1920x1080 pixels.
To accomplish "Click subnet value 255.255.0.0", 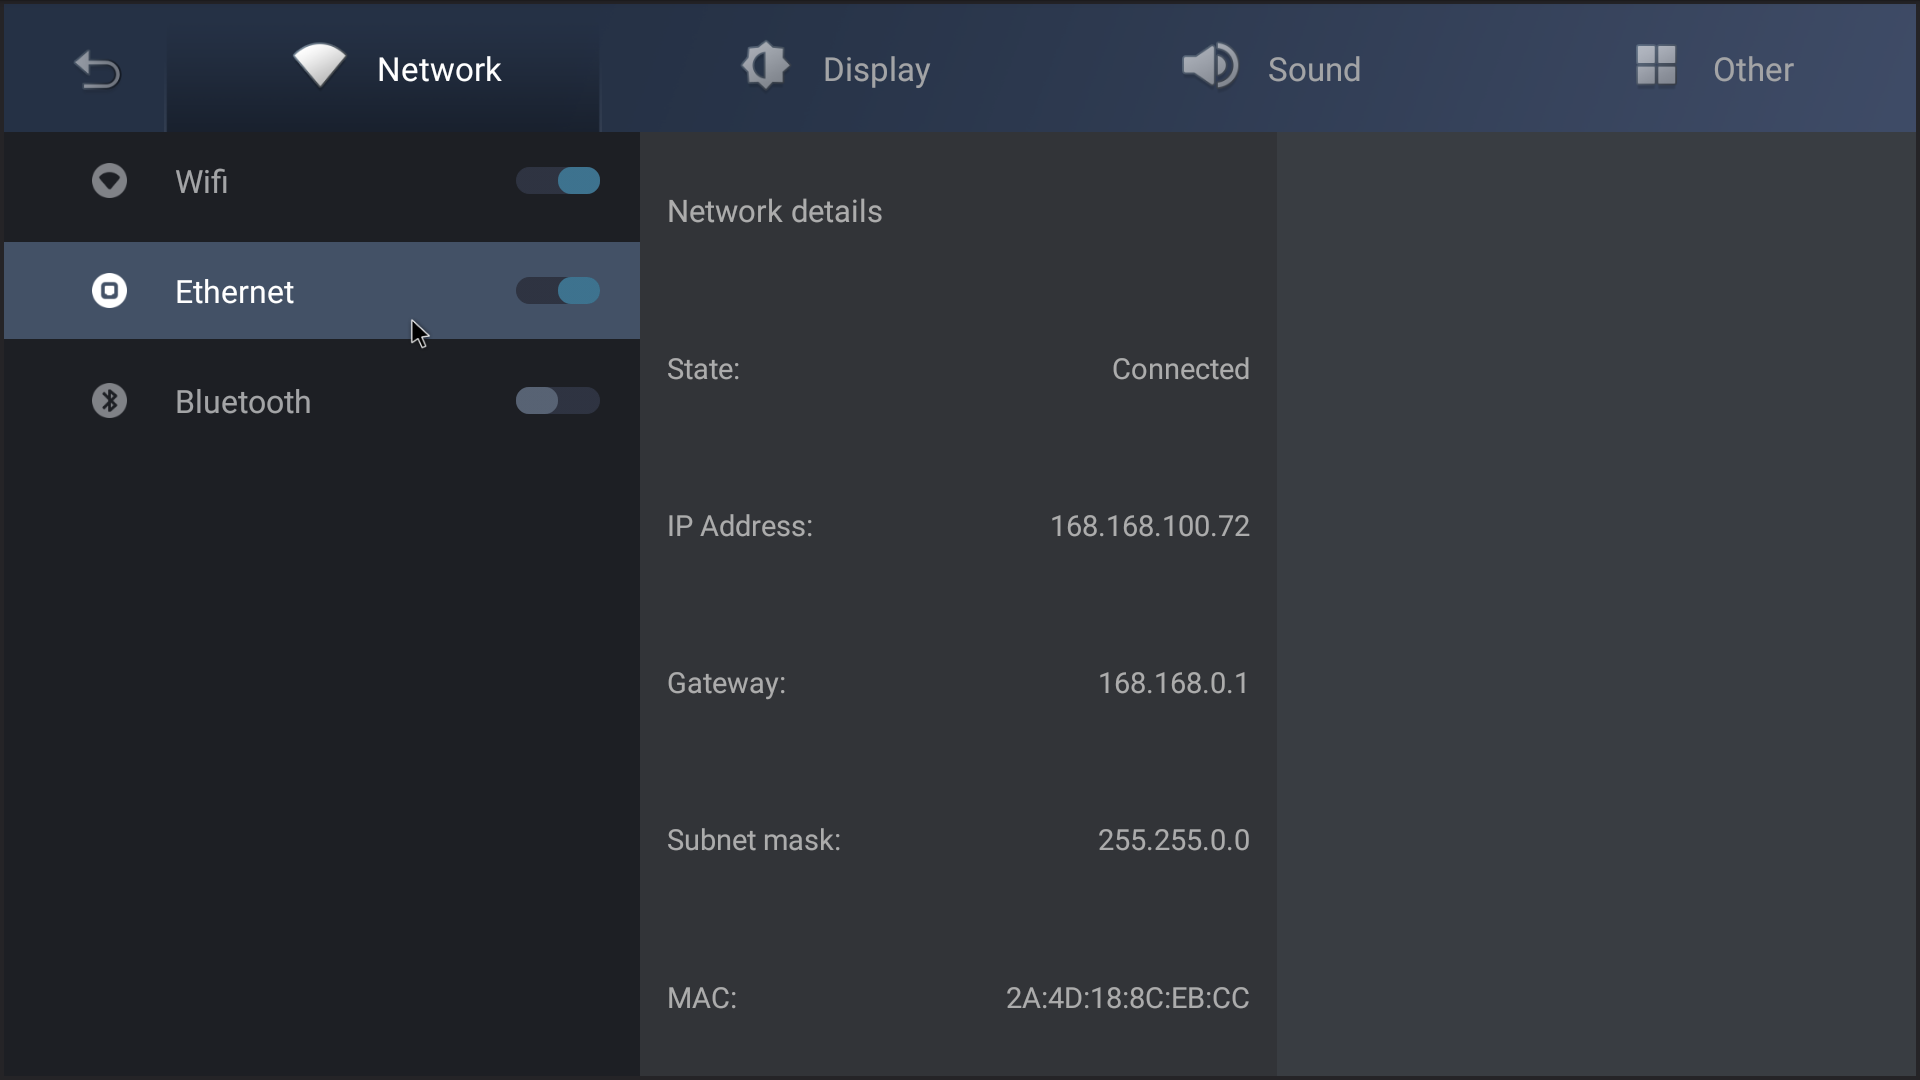I will pos(1173,840).
